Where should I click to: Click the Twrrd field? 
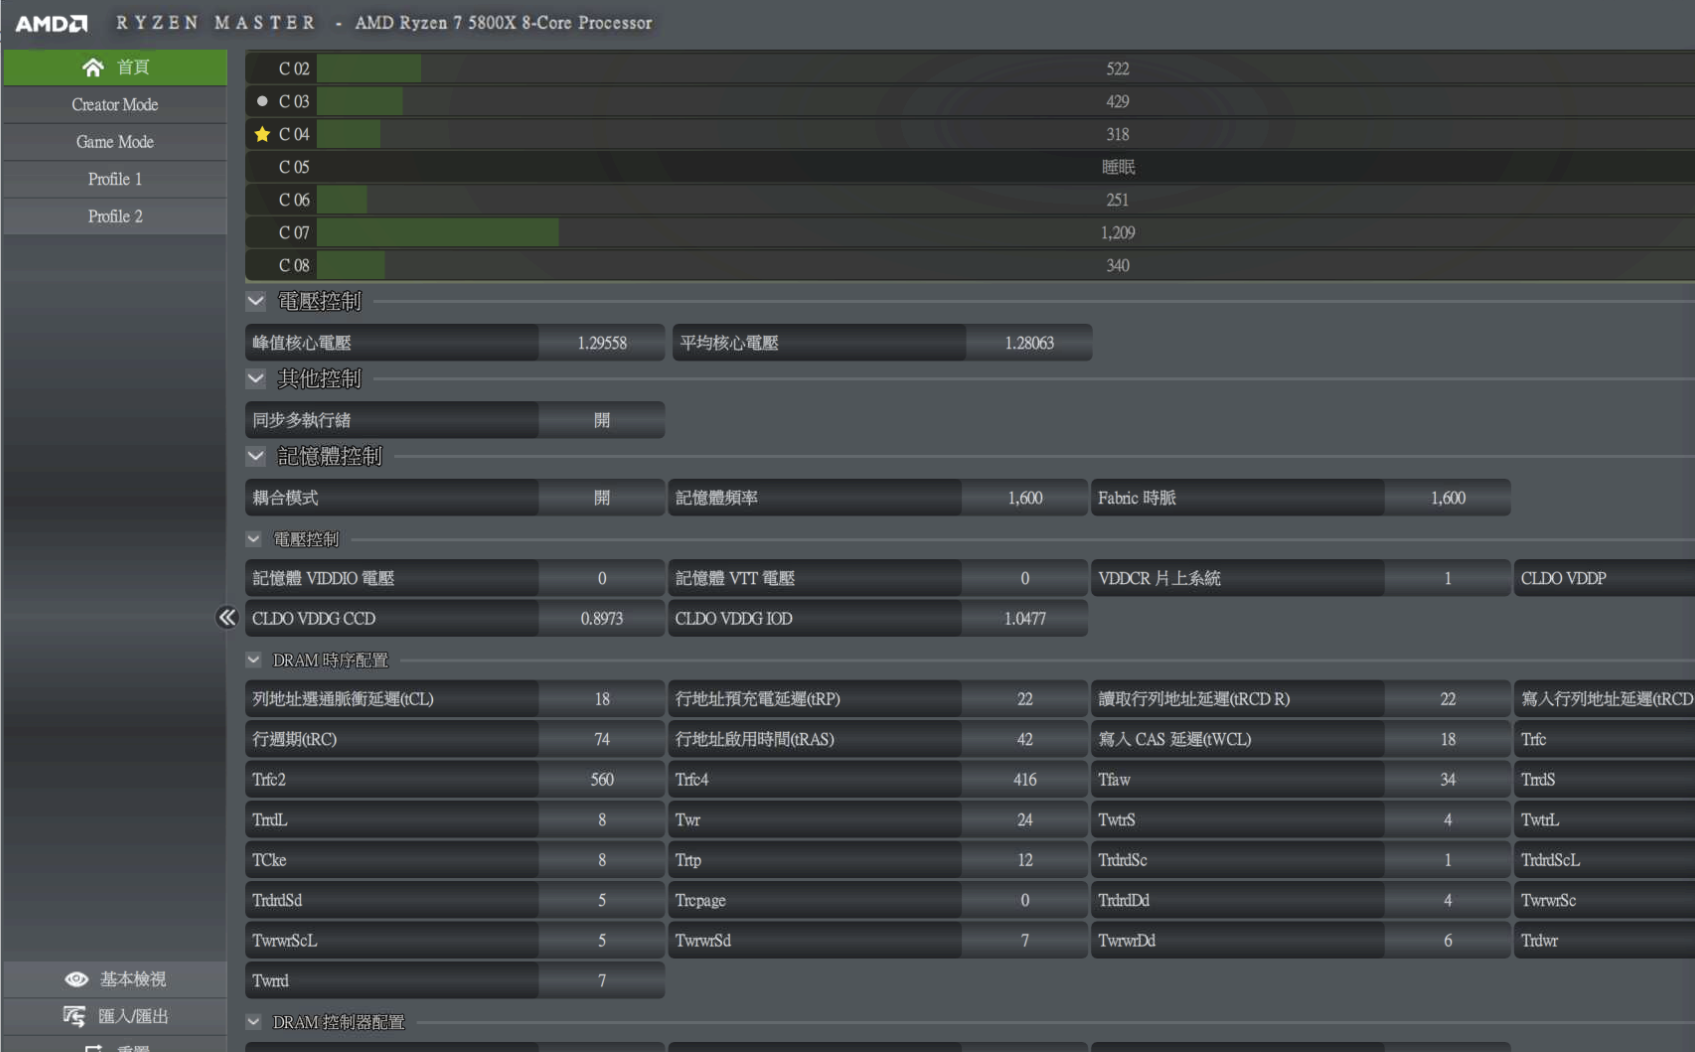click(x=455, y=980)
